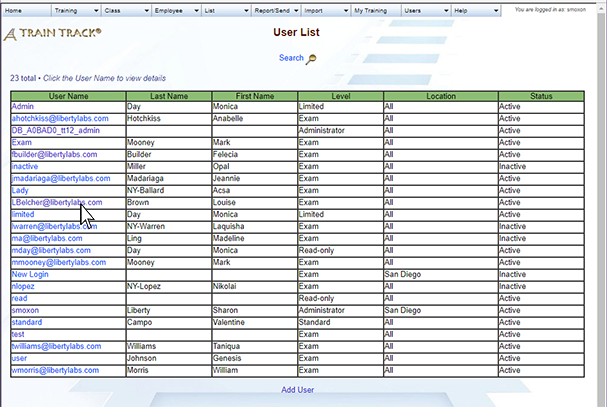Open DB_A0BAD0_tt12_admin user details
The image size is (607, 407).
tap(55, 131)
